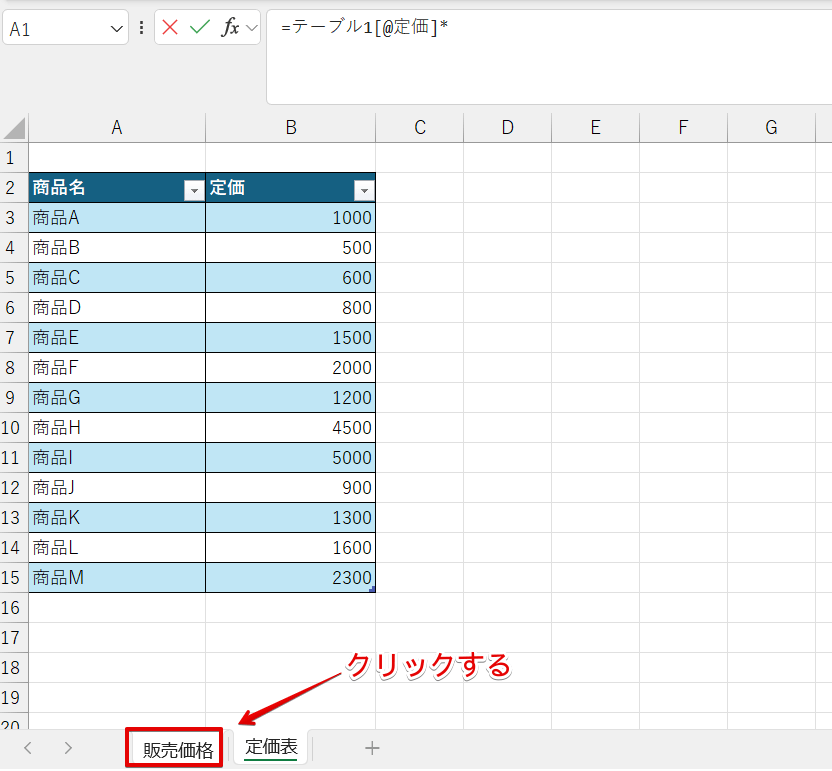Click the price cell 500

291,248
